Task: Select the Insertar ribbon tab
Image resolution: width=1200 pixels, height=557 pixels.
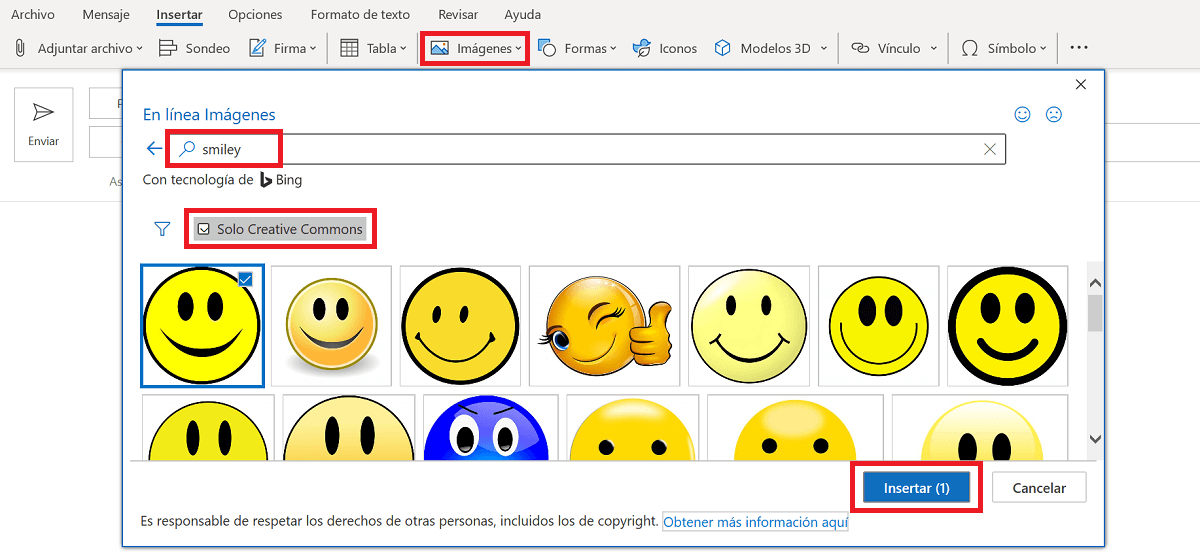Action: [180, 15]
